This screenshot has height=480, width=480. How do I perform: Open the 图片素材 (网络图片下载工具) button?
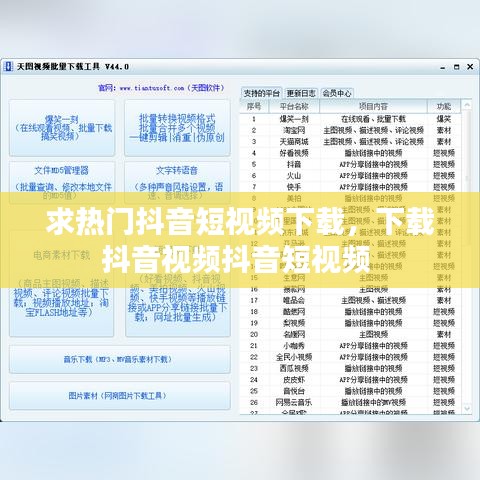point(120,396)
